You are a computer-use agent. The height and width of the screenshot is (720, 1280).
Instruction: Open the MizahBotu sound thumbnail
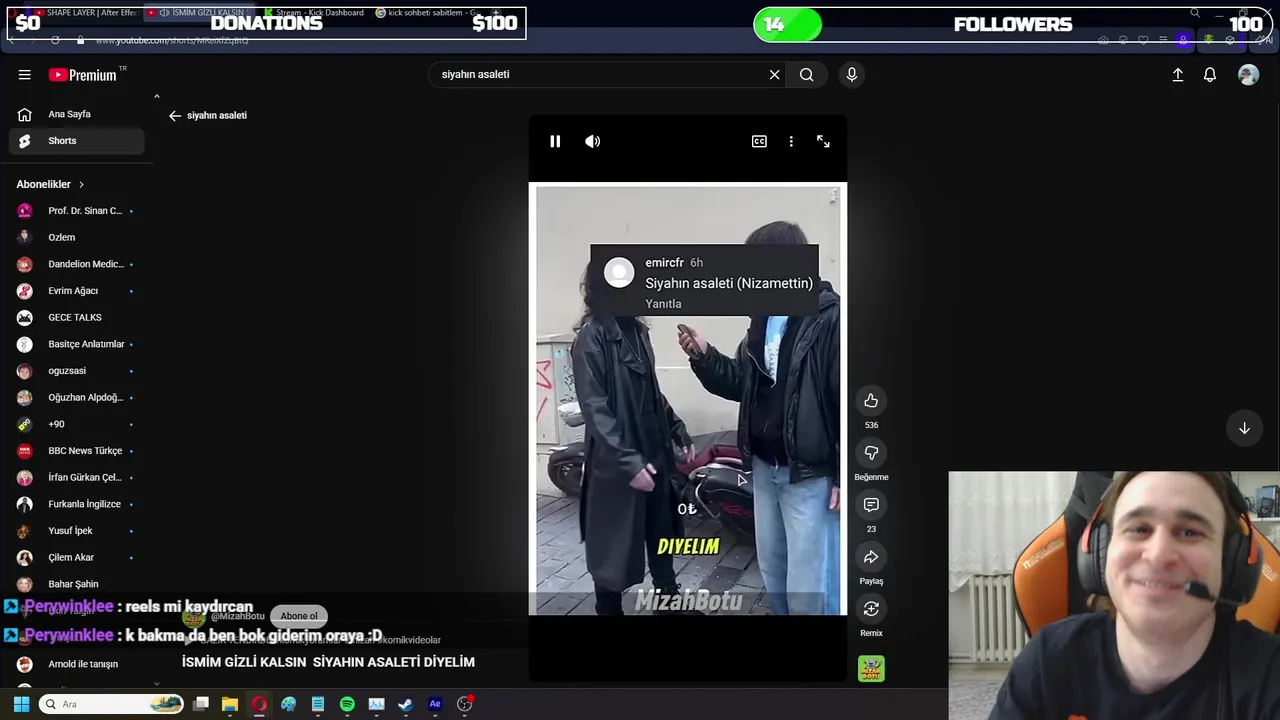(871, 668)
